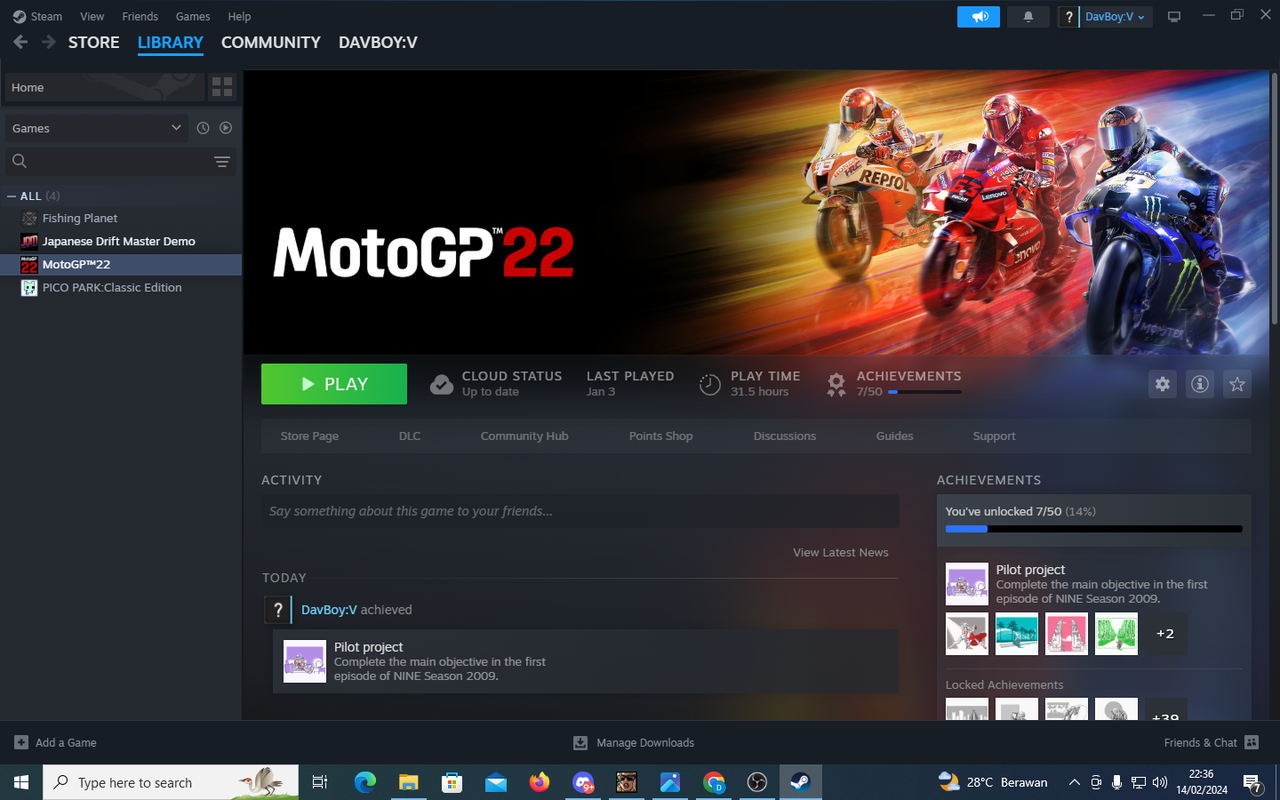Open advanced filter options icon

pos(222,162)
